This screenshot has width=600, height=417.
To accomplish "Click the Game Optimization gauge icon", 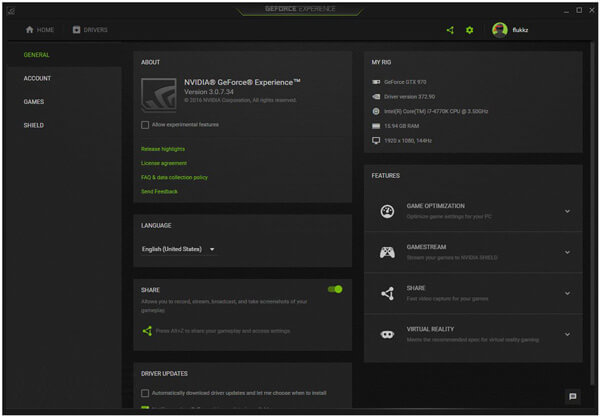I will pyautogui.click(x=387, y=211).
